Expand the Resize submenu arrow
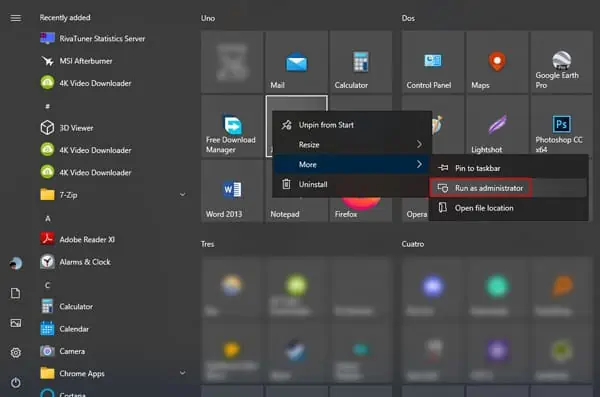Viewport: 600px width, 397px height. [419, 144]
